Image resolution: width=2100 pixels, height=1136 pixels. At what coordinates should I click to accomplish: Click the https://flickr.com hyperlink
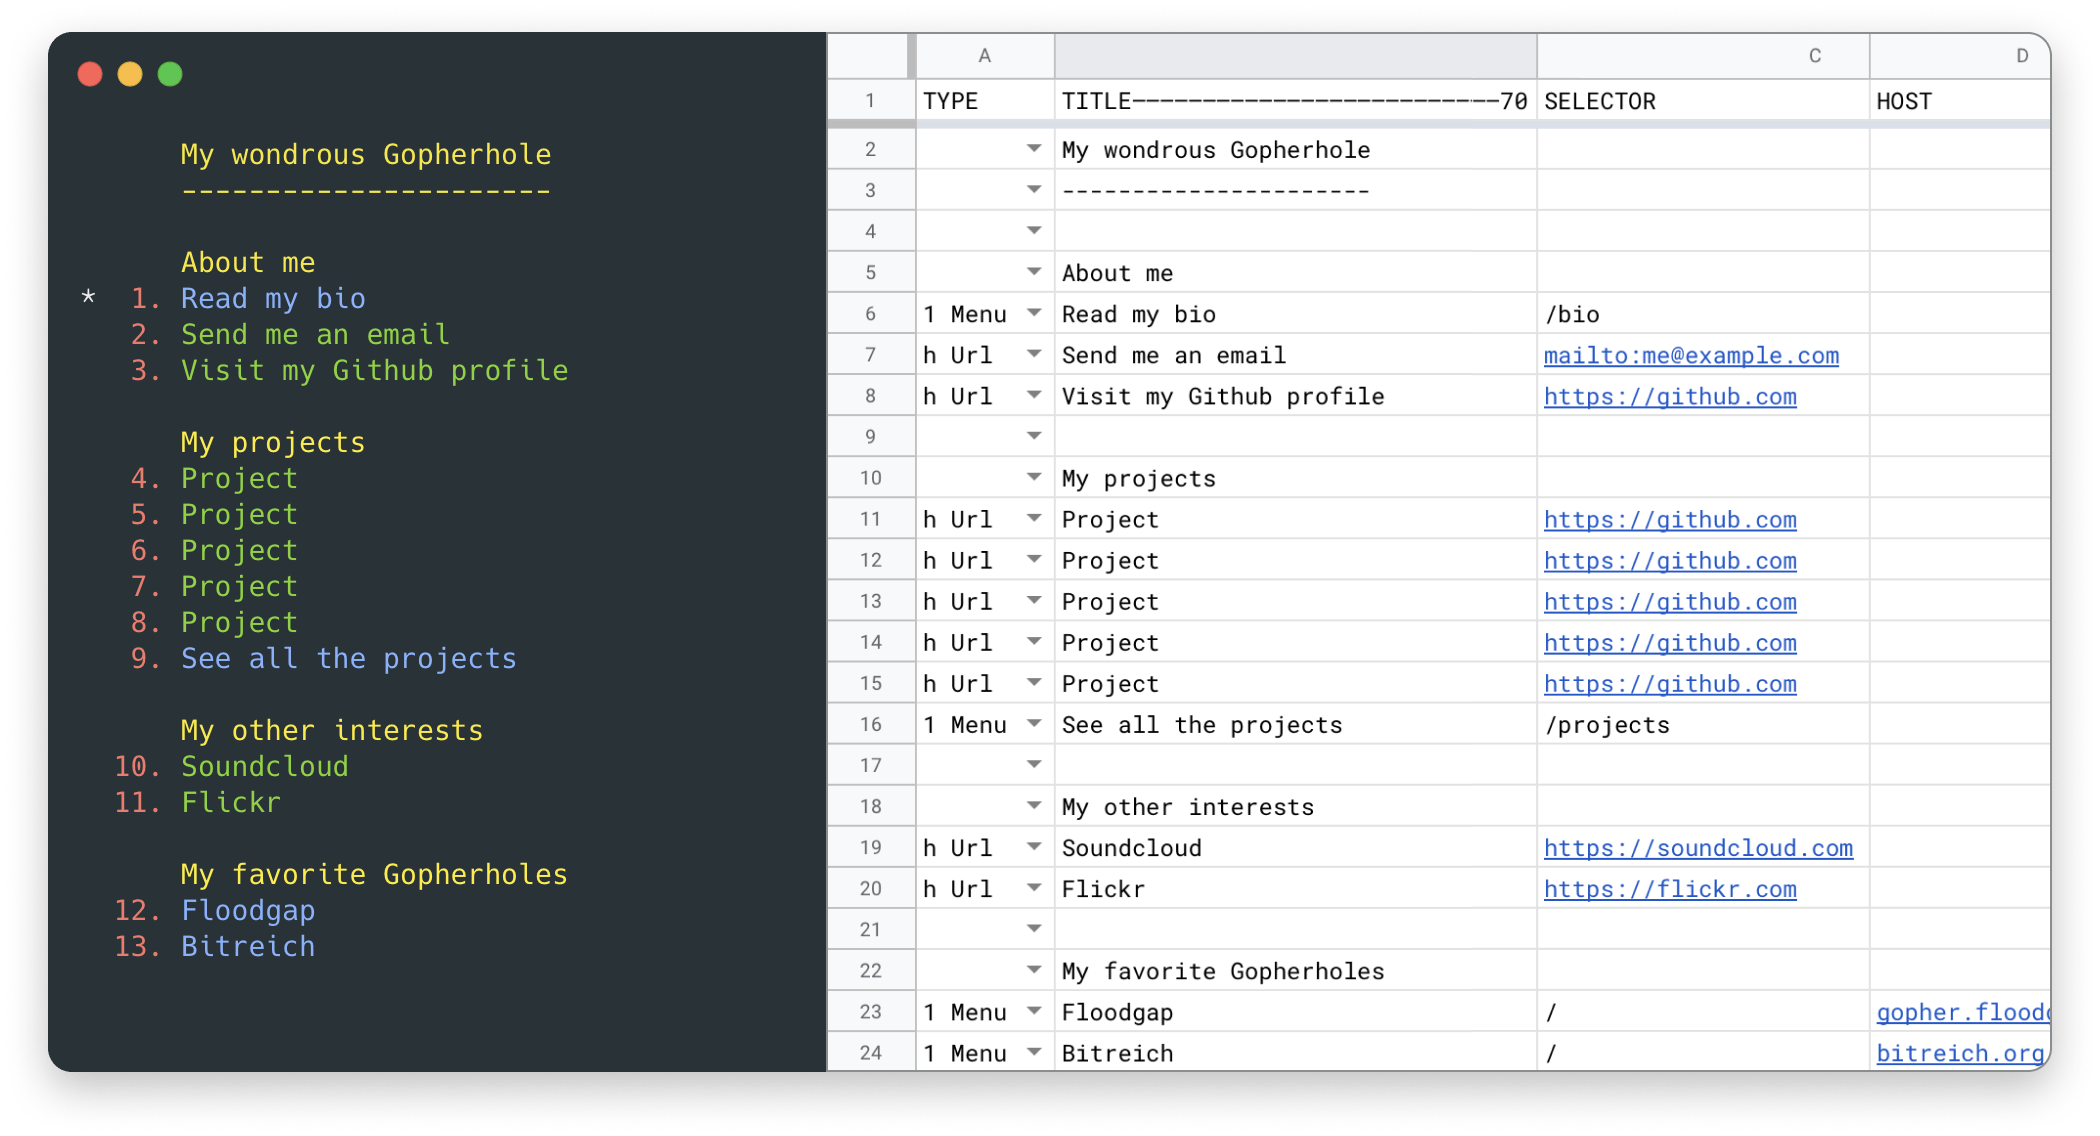click(x=1670, y=888)
